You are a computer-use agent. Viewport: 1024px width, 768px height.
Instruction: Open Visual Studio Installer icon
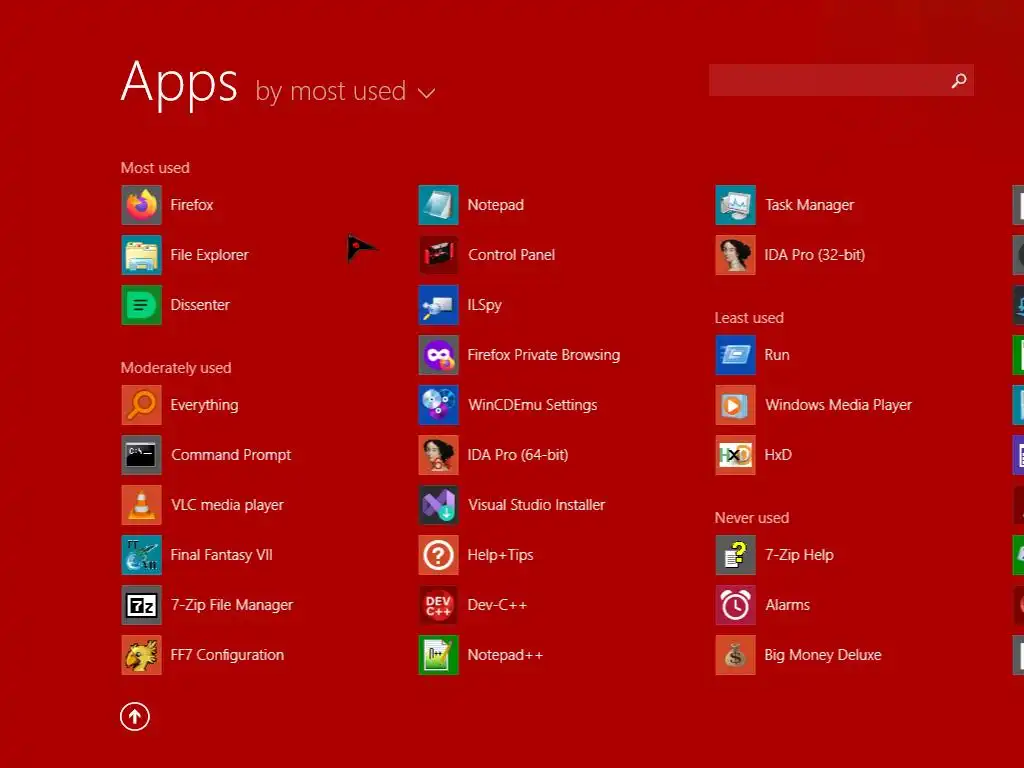click(438, 505)
